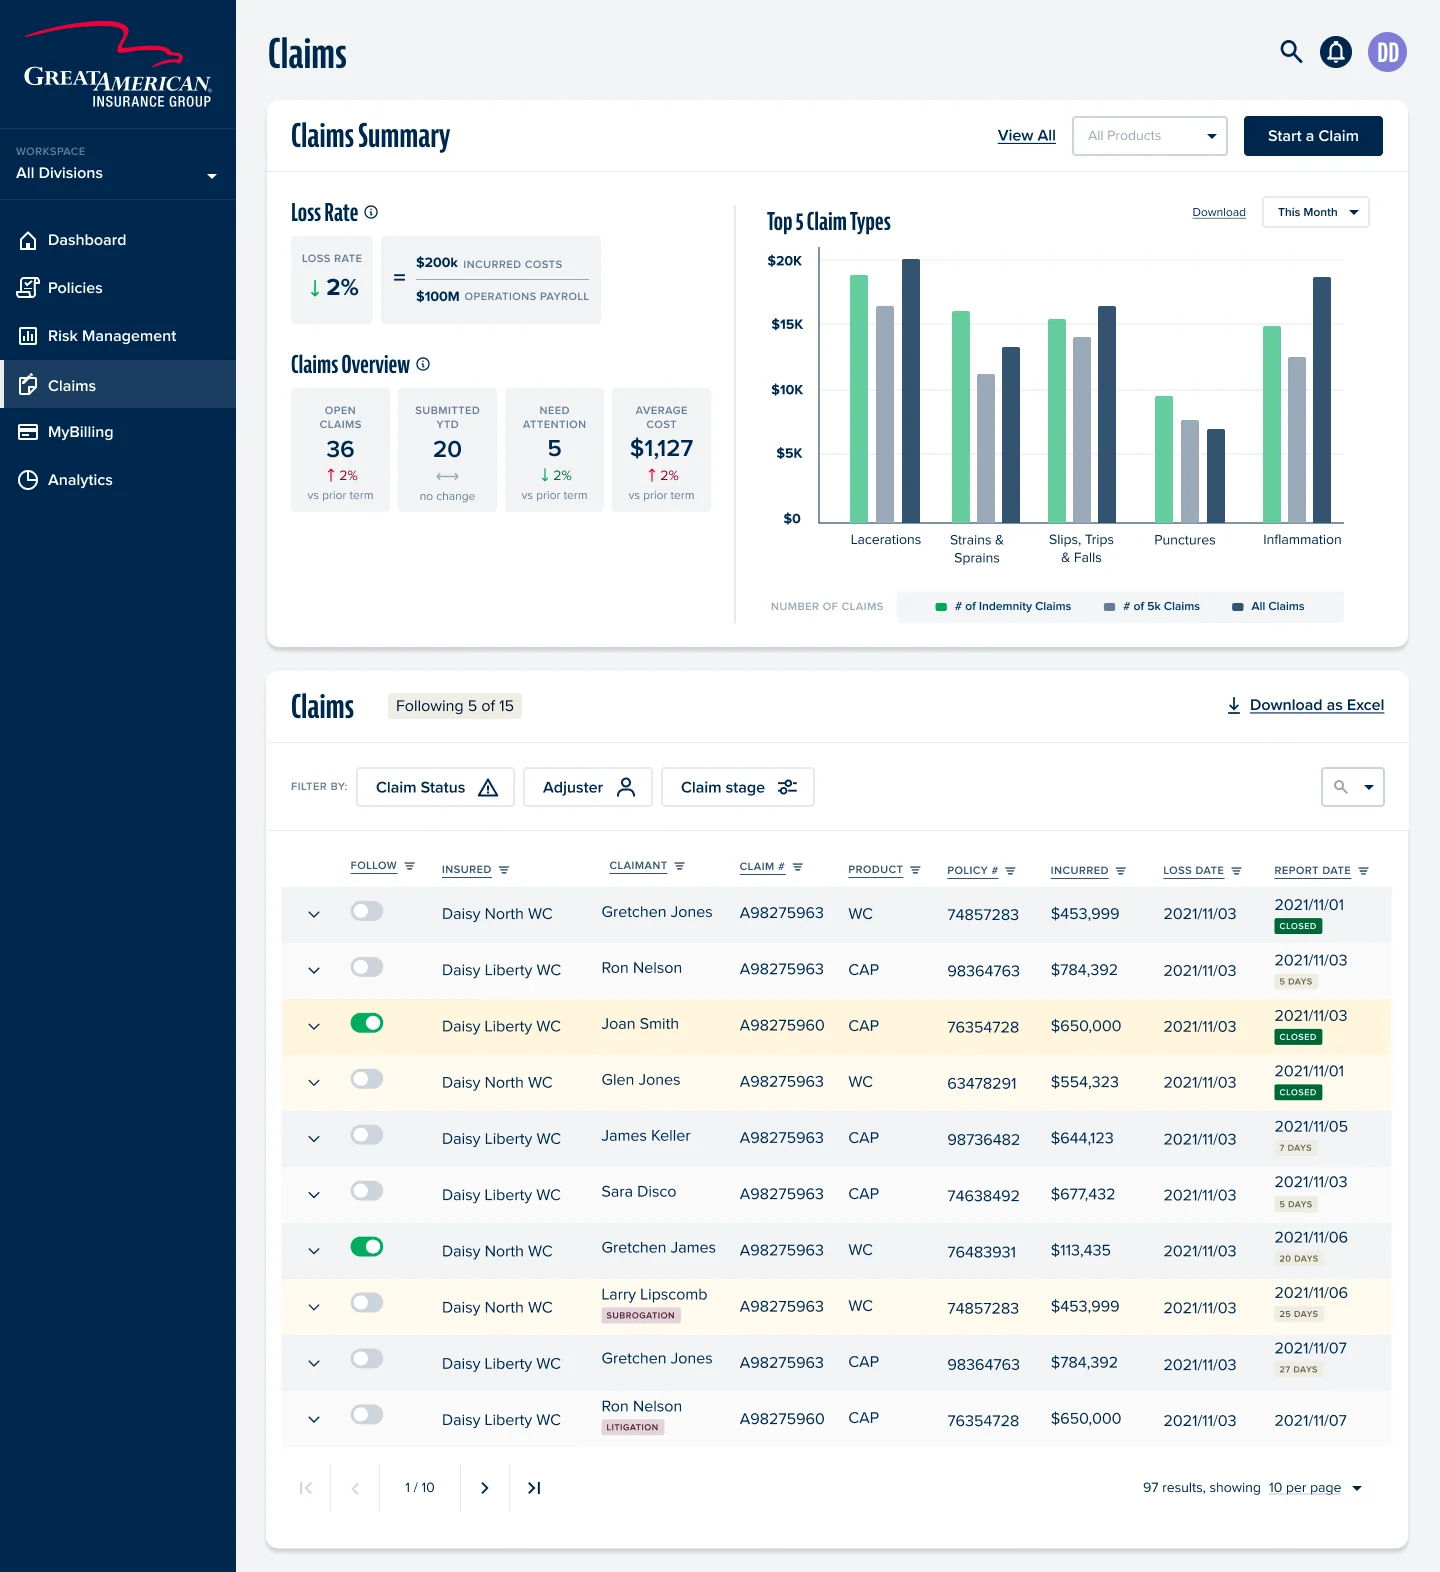
Task: Open the All Products dropdown
Action: [x=1150, y=136]
